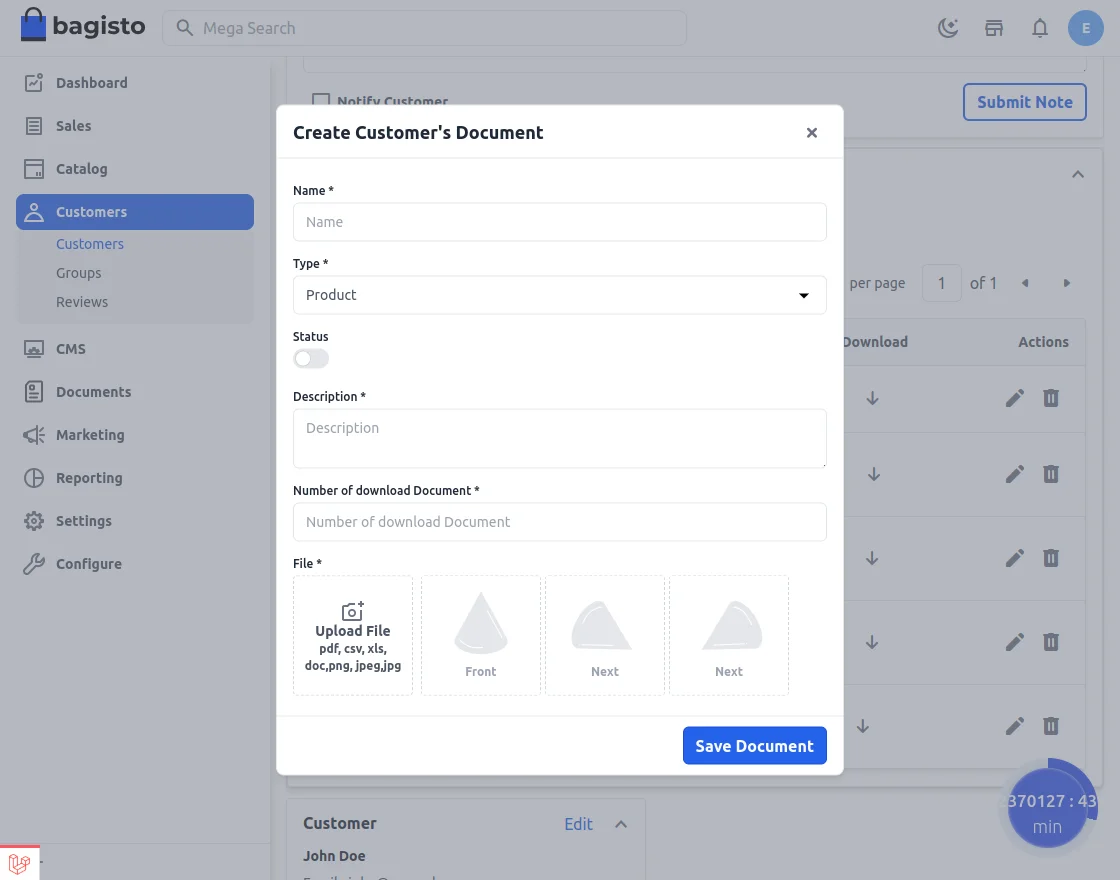Delete the third document row
Screen dimensions: 1120x880
[1051, 558]
